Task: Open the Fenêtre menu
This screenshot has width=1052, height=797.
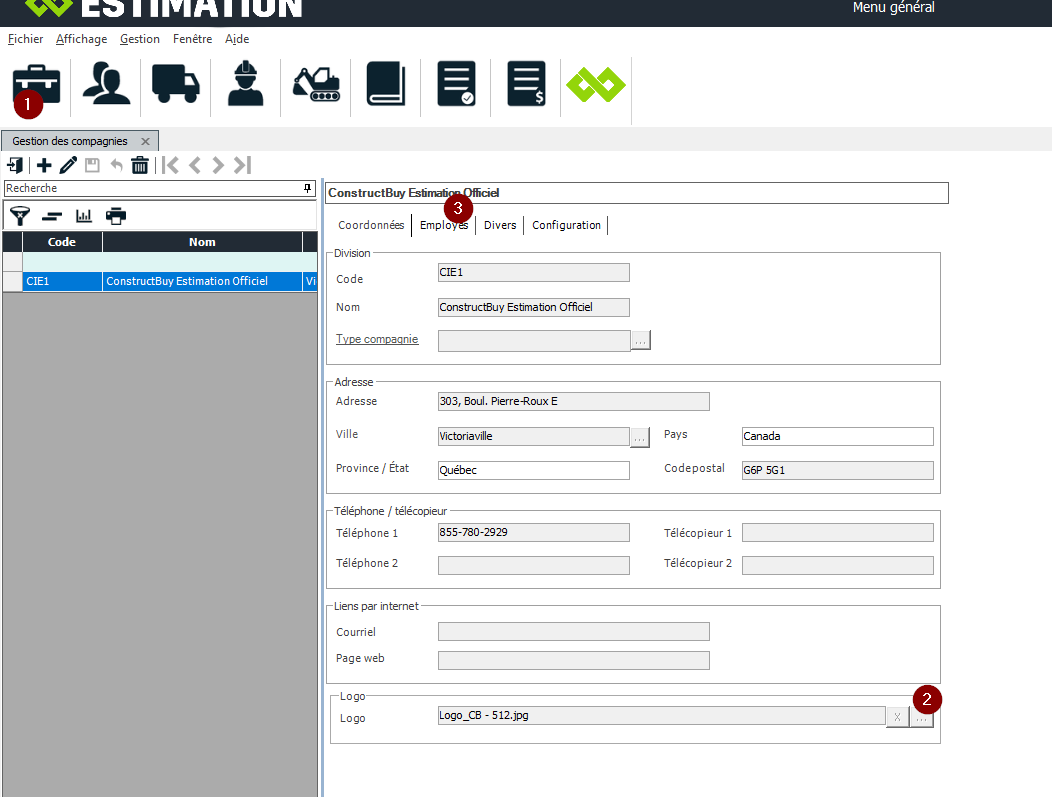Action: pos(193,39)
